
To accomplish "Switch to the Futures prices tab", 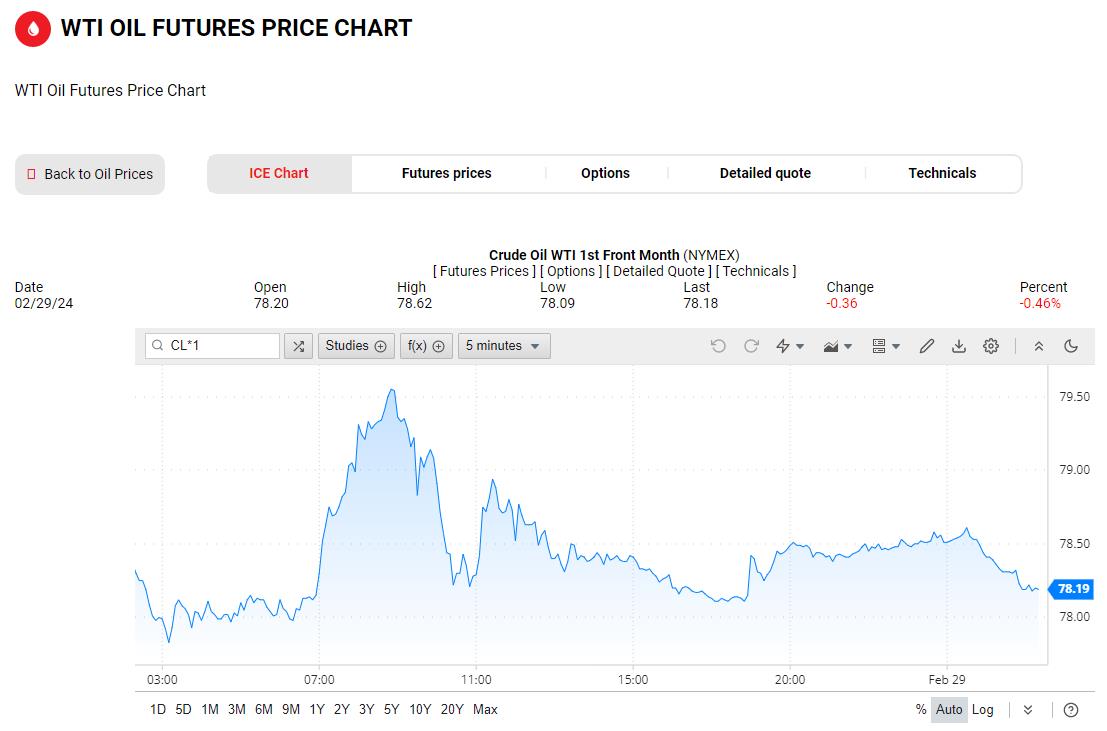I will coord(446,174).
